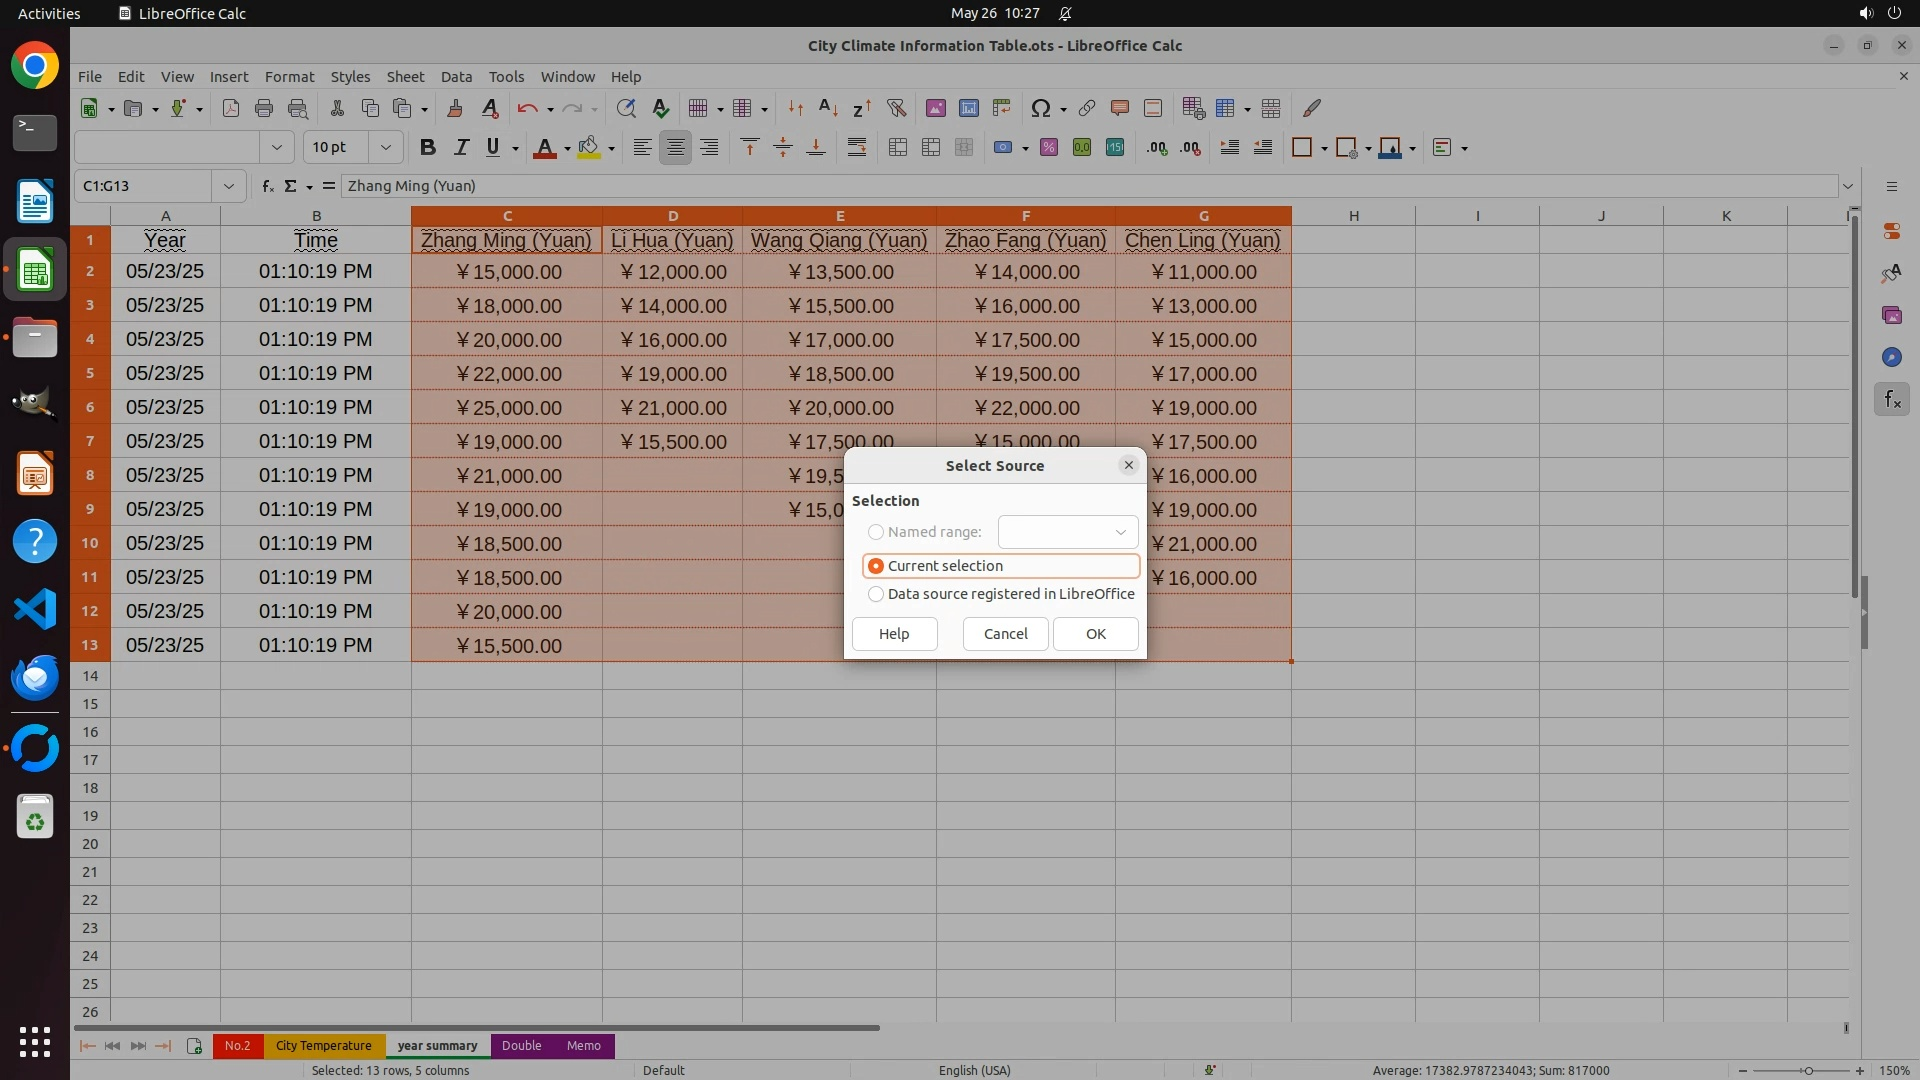Cancel the Select Source dialog
1920x1080 pixels.
coord(1005,634)
